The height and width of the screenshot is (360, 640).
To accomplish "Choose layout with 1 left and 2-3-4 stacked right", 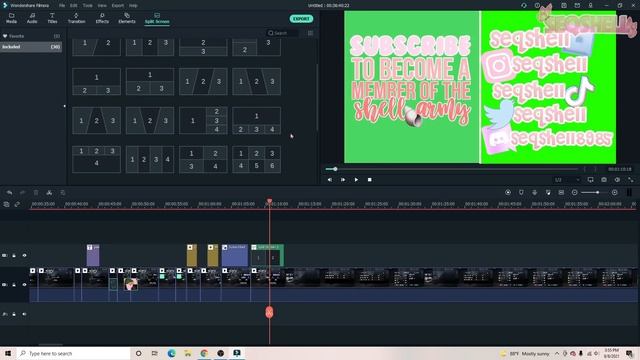I will point(203,120).
